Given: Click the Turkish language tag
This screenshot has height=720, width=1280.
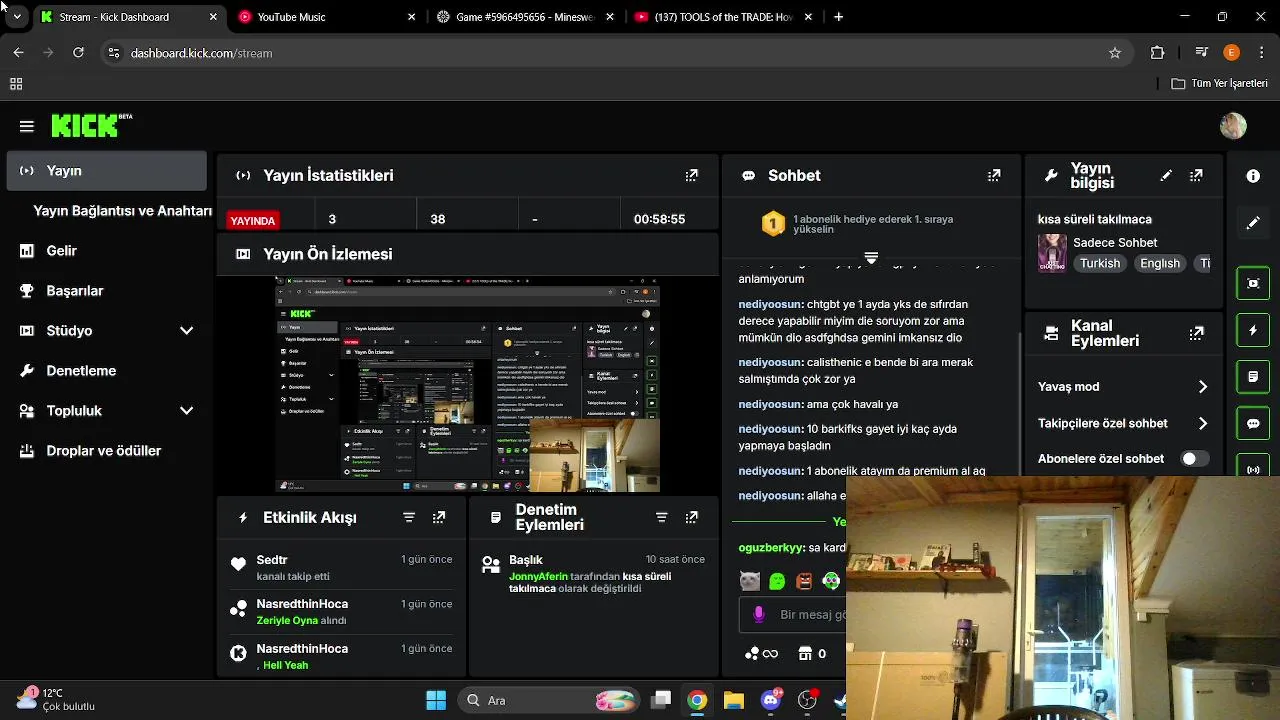Looking at the screenshot, I should tap(1099, 264).
